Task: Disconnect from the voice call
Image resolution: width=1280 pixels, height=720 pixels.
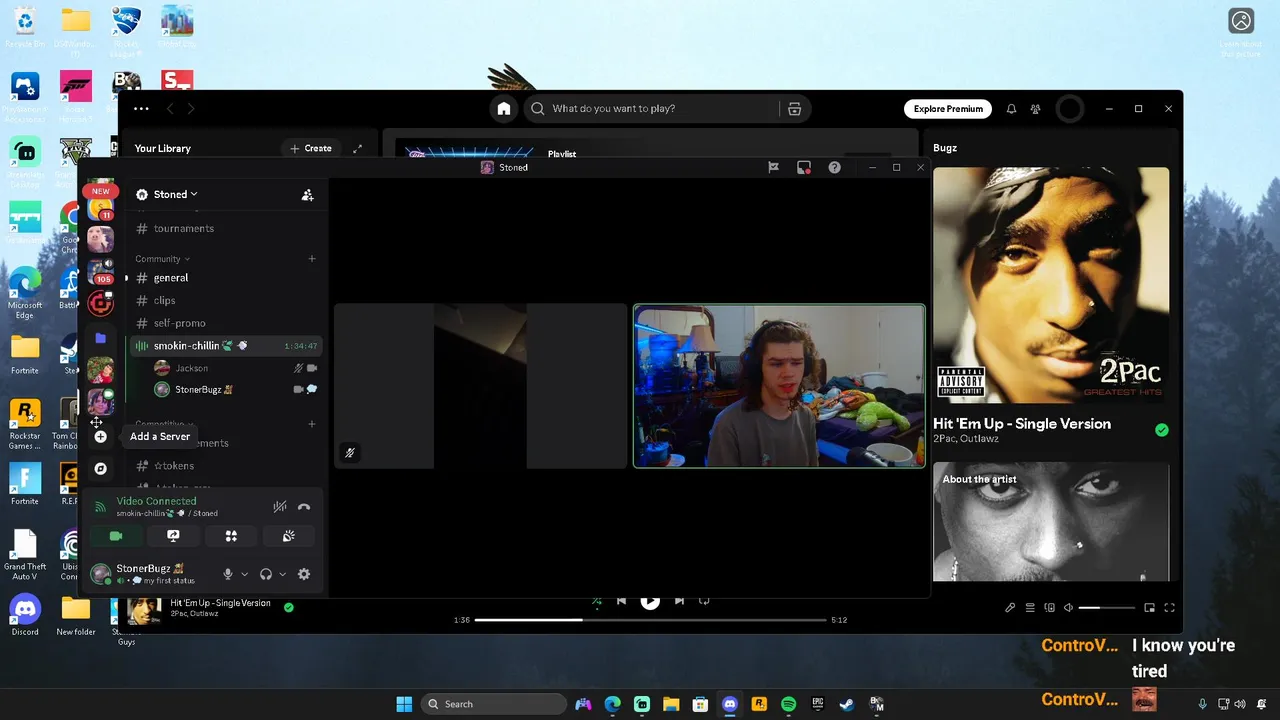Action: pos(304,507)
